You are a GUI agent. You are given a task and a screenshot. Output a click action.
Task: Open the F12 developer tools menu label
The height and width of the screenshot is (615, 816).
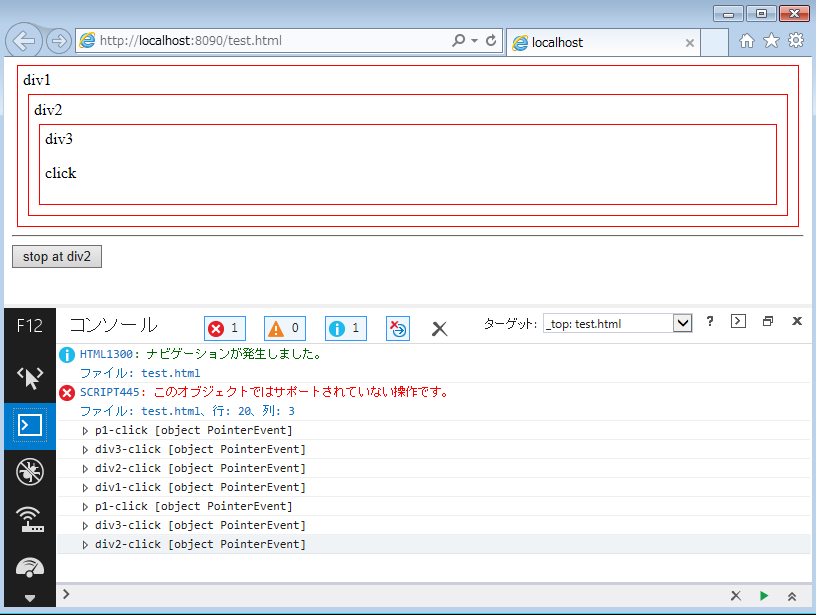pos(29,326)
